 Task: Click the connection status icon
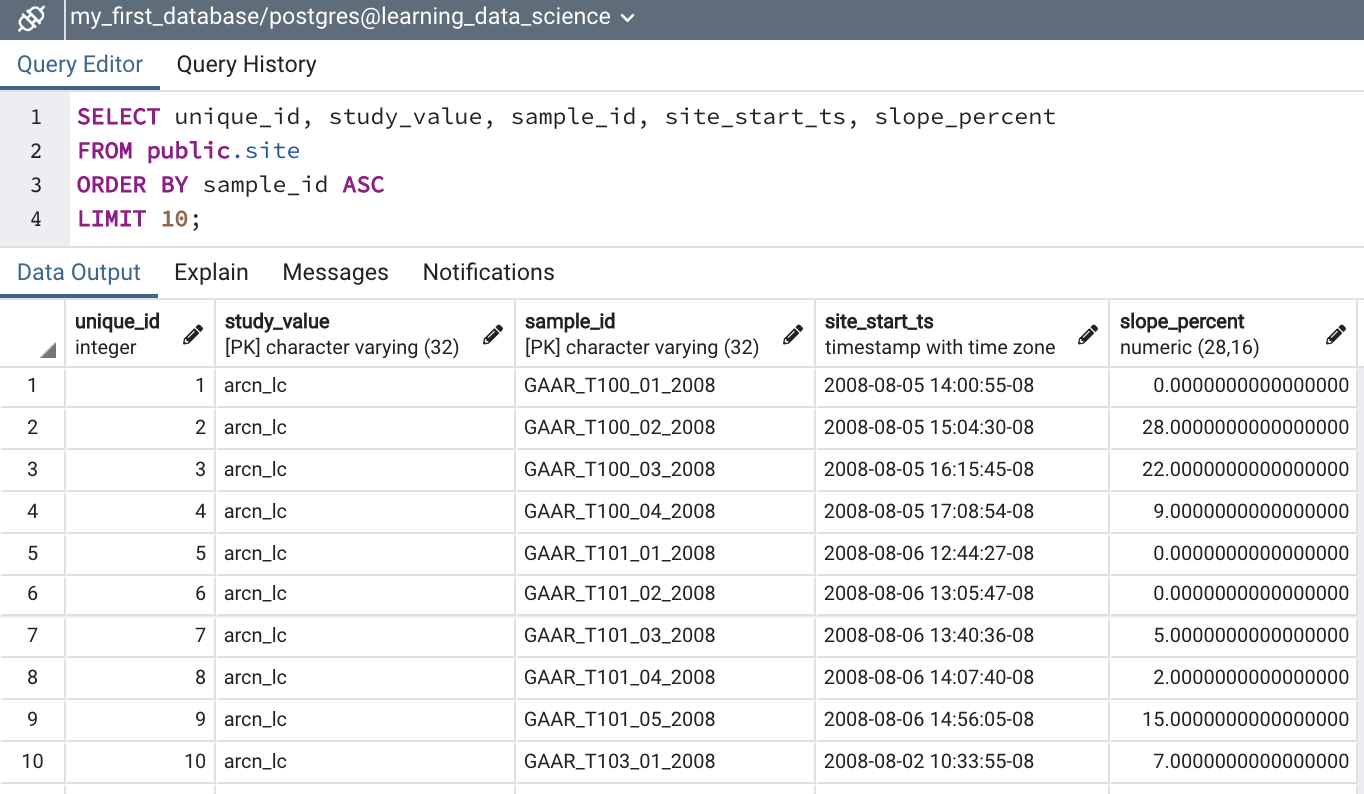point(32,18)
